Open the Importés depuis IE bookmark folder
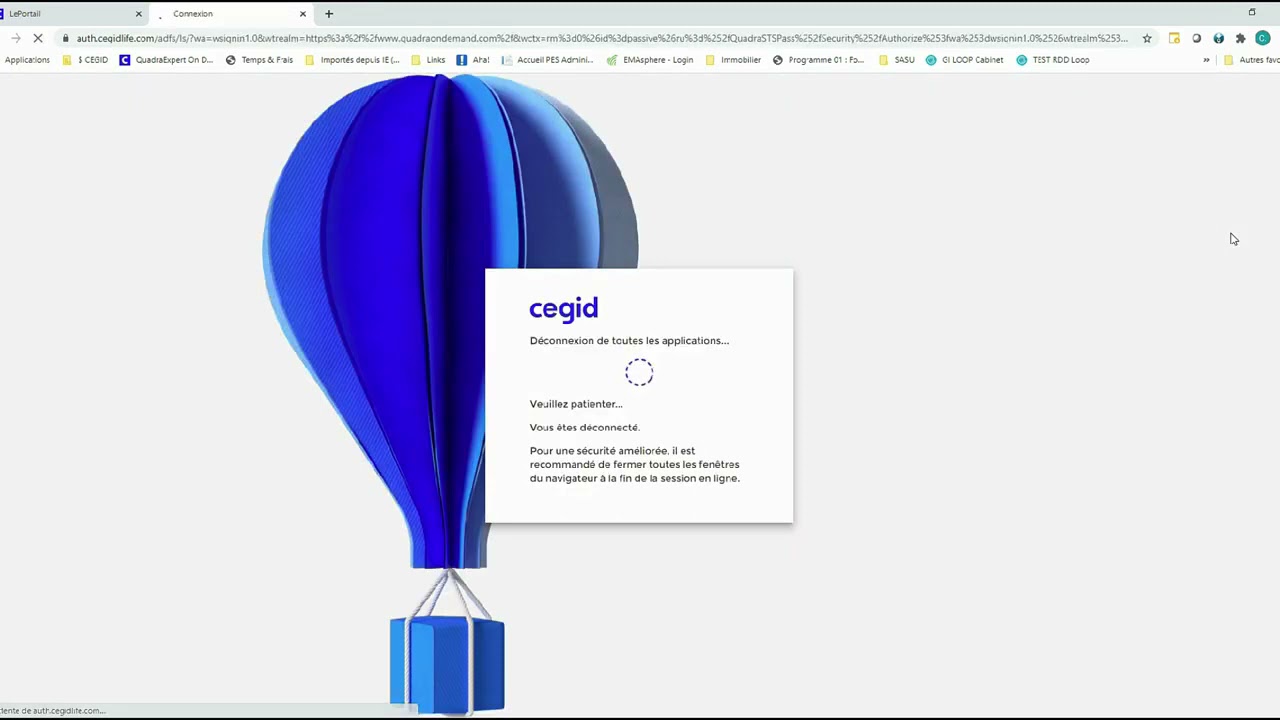 [x=352, y=60]
